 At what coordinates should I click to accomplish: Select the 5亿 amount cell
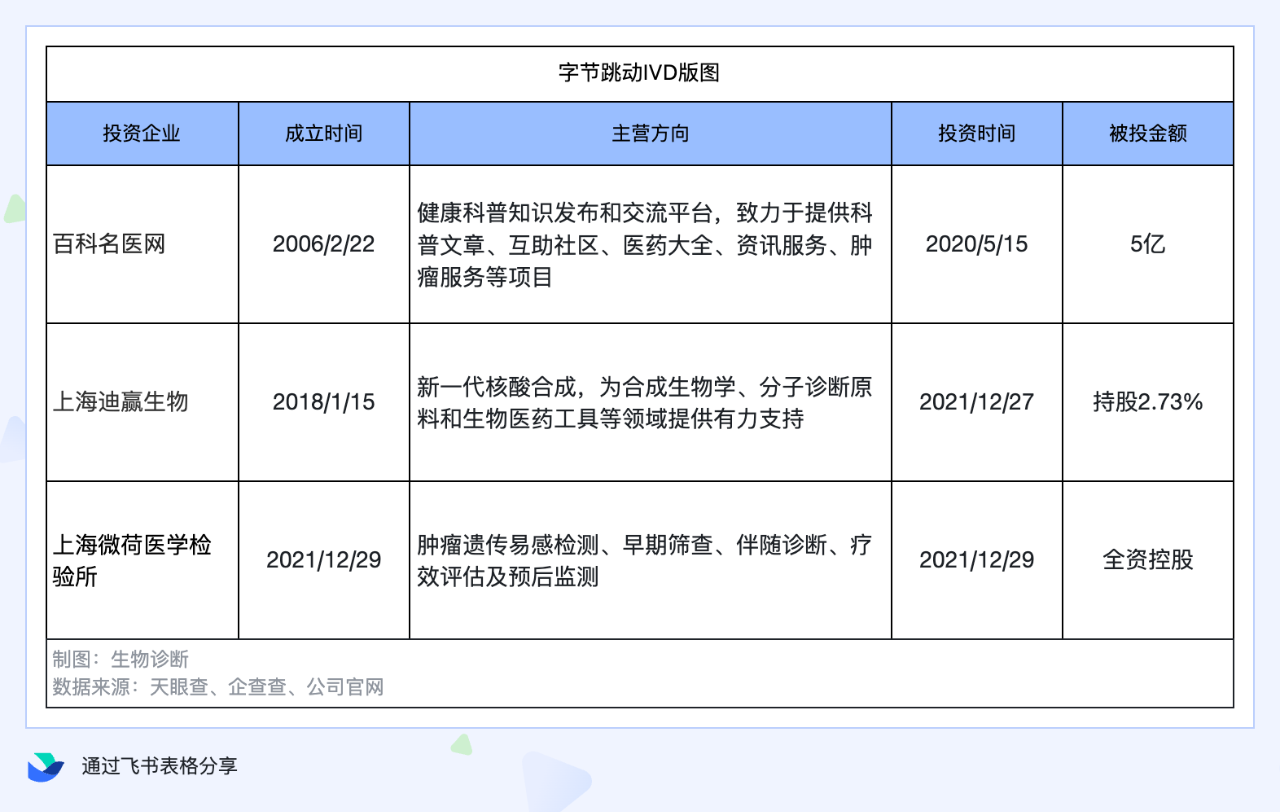click(x=1147, y=244)
